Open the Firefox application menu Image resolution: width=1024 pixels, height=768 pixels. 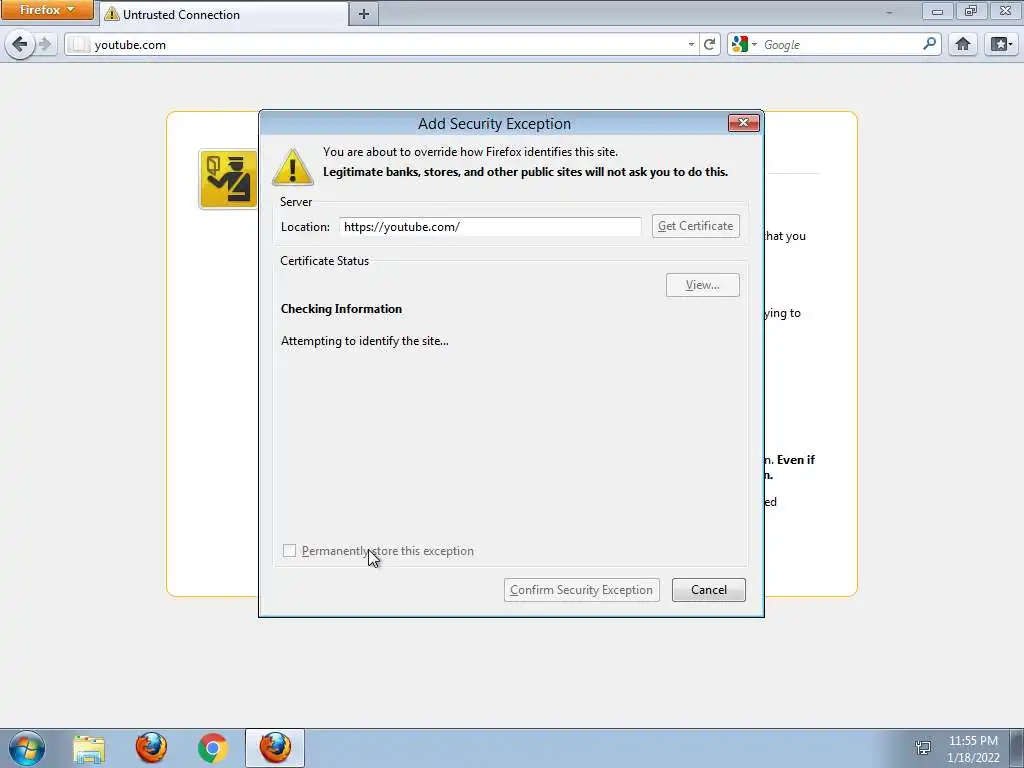[x=46, y=10]
